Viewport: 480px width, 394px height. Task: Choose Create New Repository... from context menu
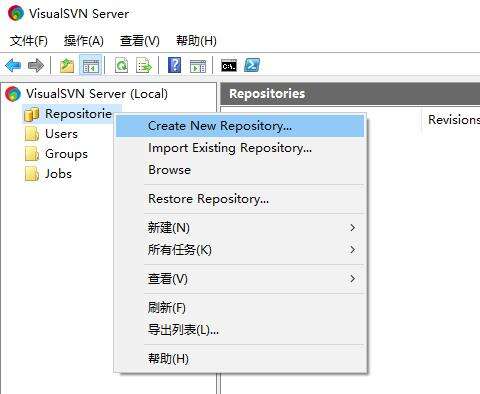tap(240, 126)
